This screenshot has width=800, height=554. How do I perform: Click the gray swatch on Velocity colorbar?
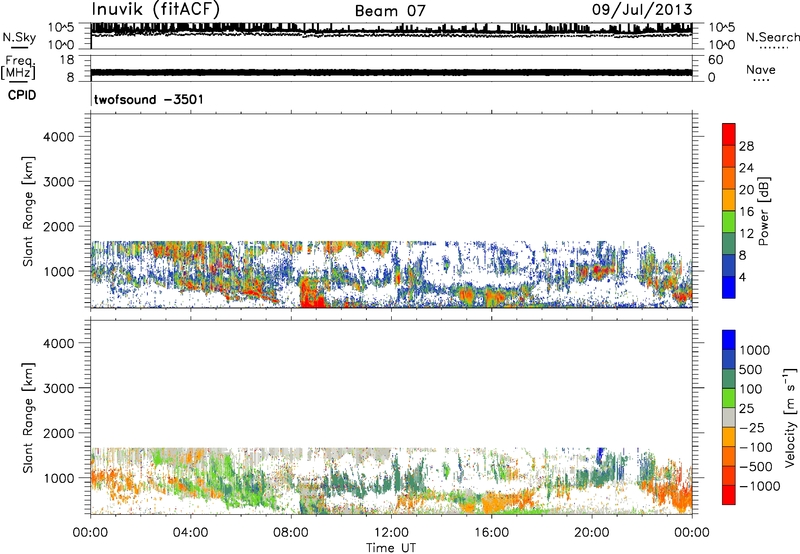click(729, 417)
